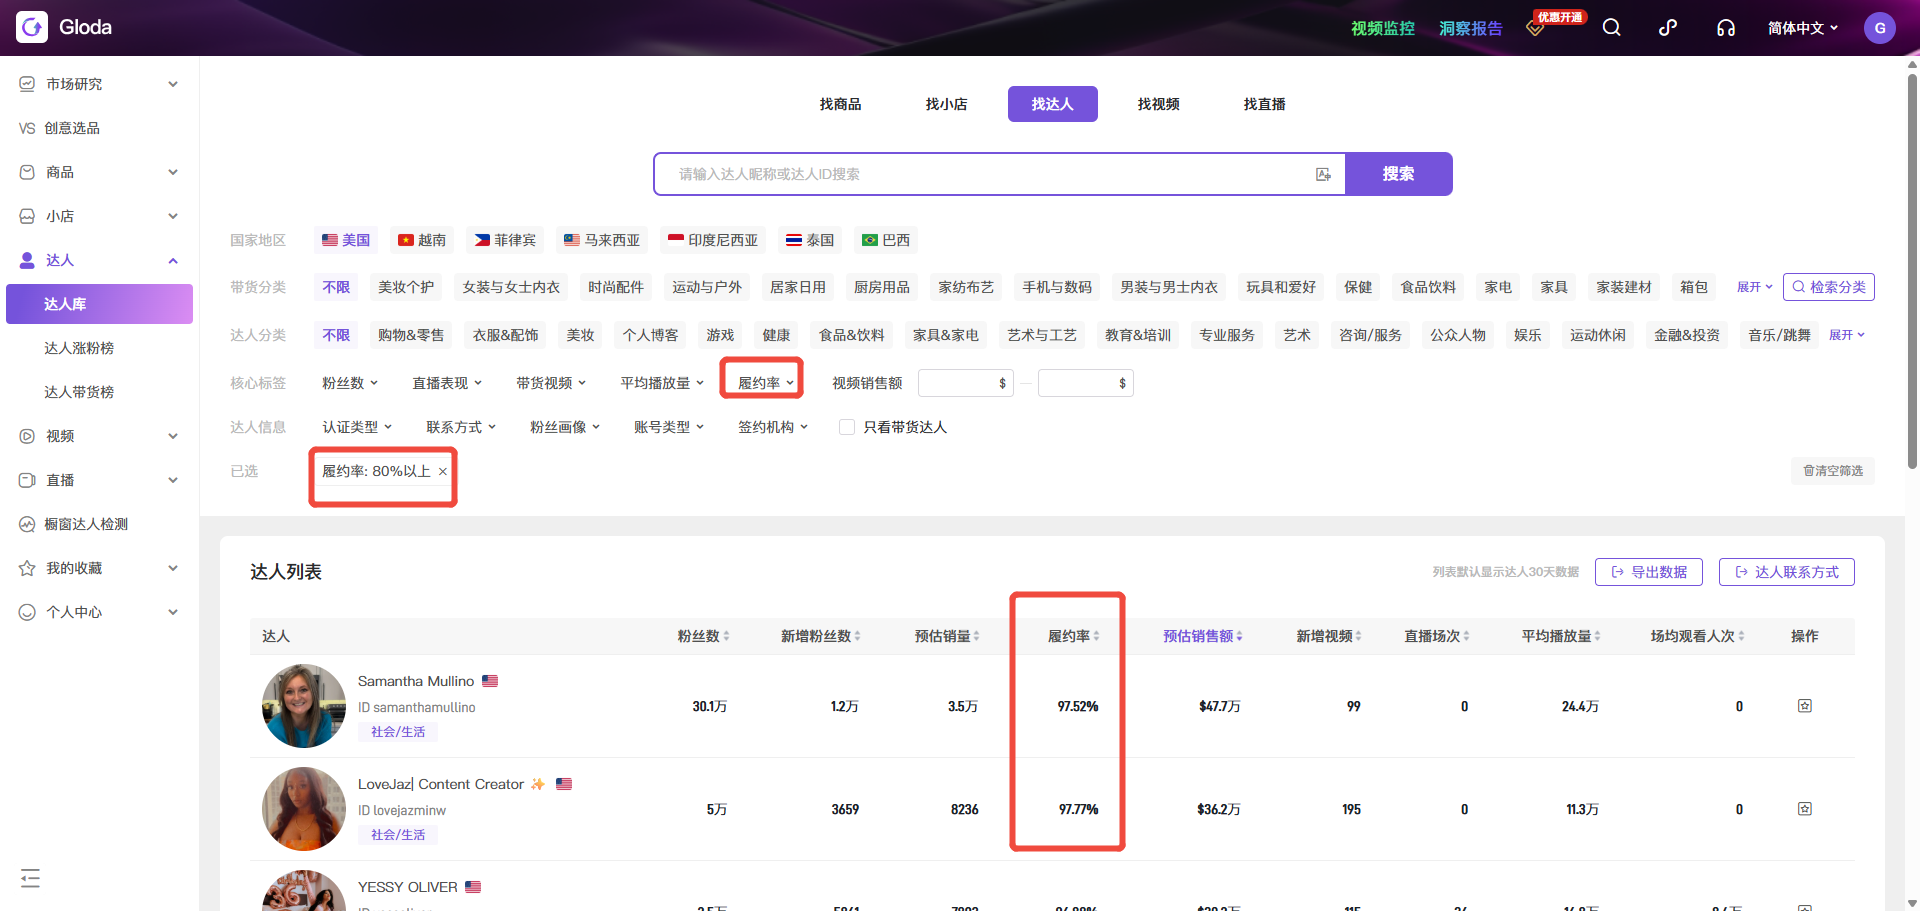Screen dimensions: 1920x911
Task: Select the 不限 chip under 带货分类
Action: (335, 287)
